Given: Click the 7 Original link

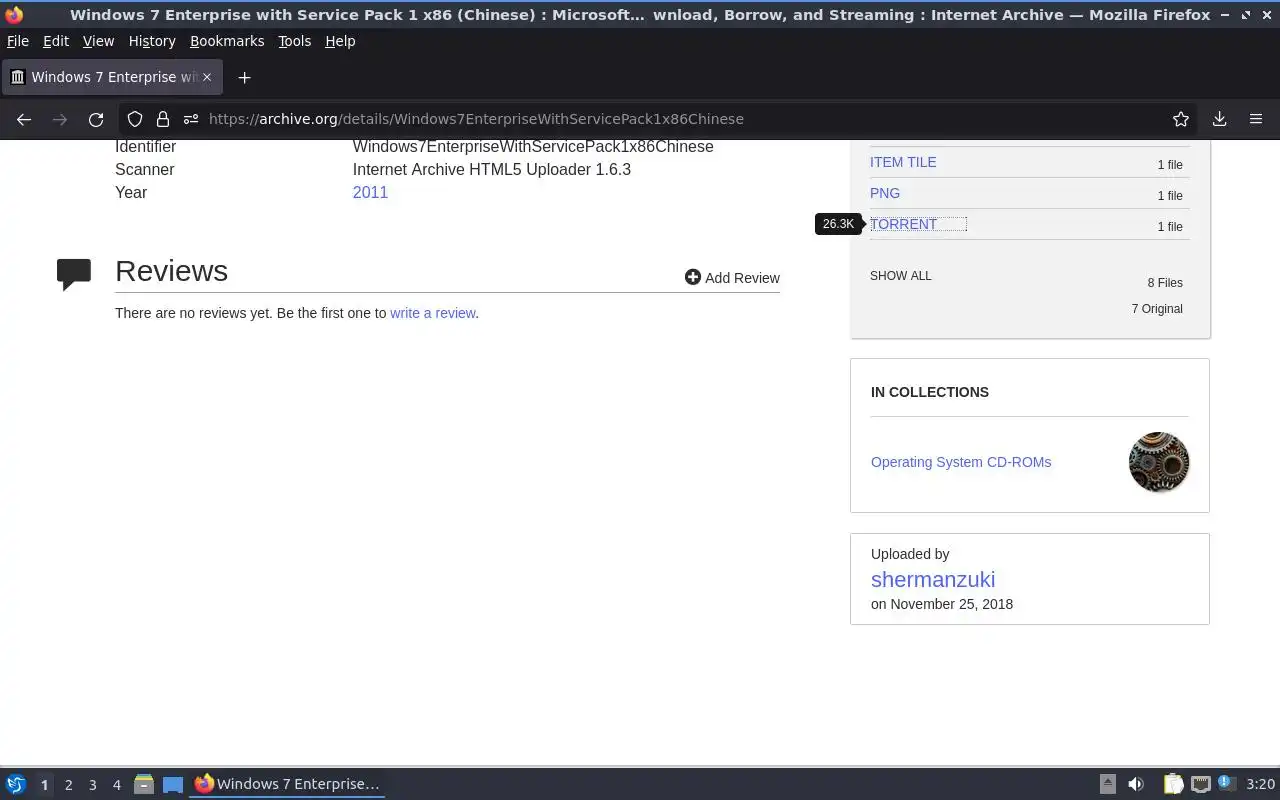Looking at the screenshot, I should click(1157, 309).
